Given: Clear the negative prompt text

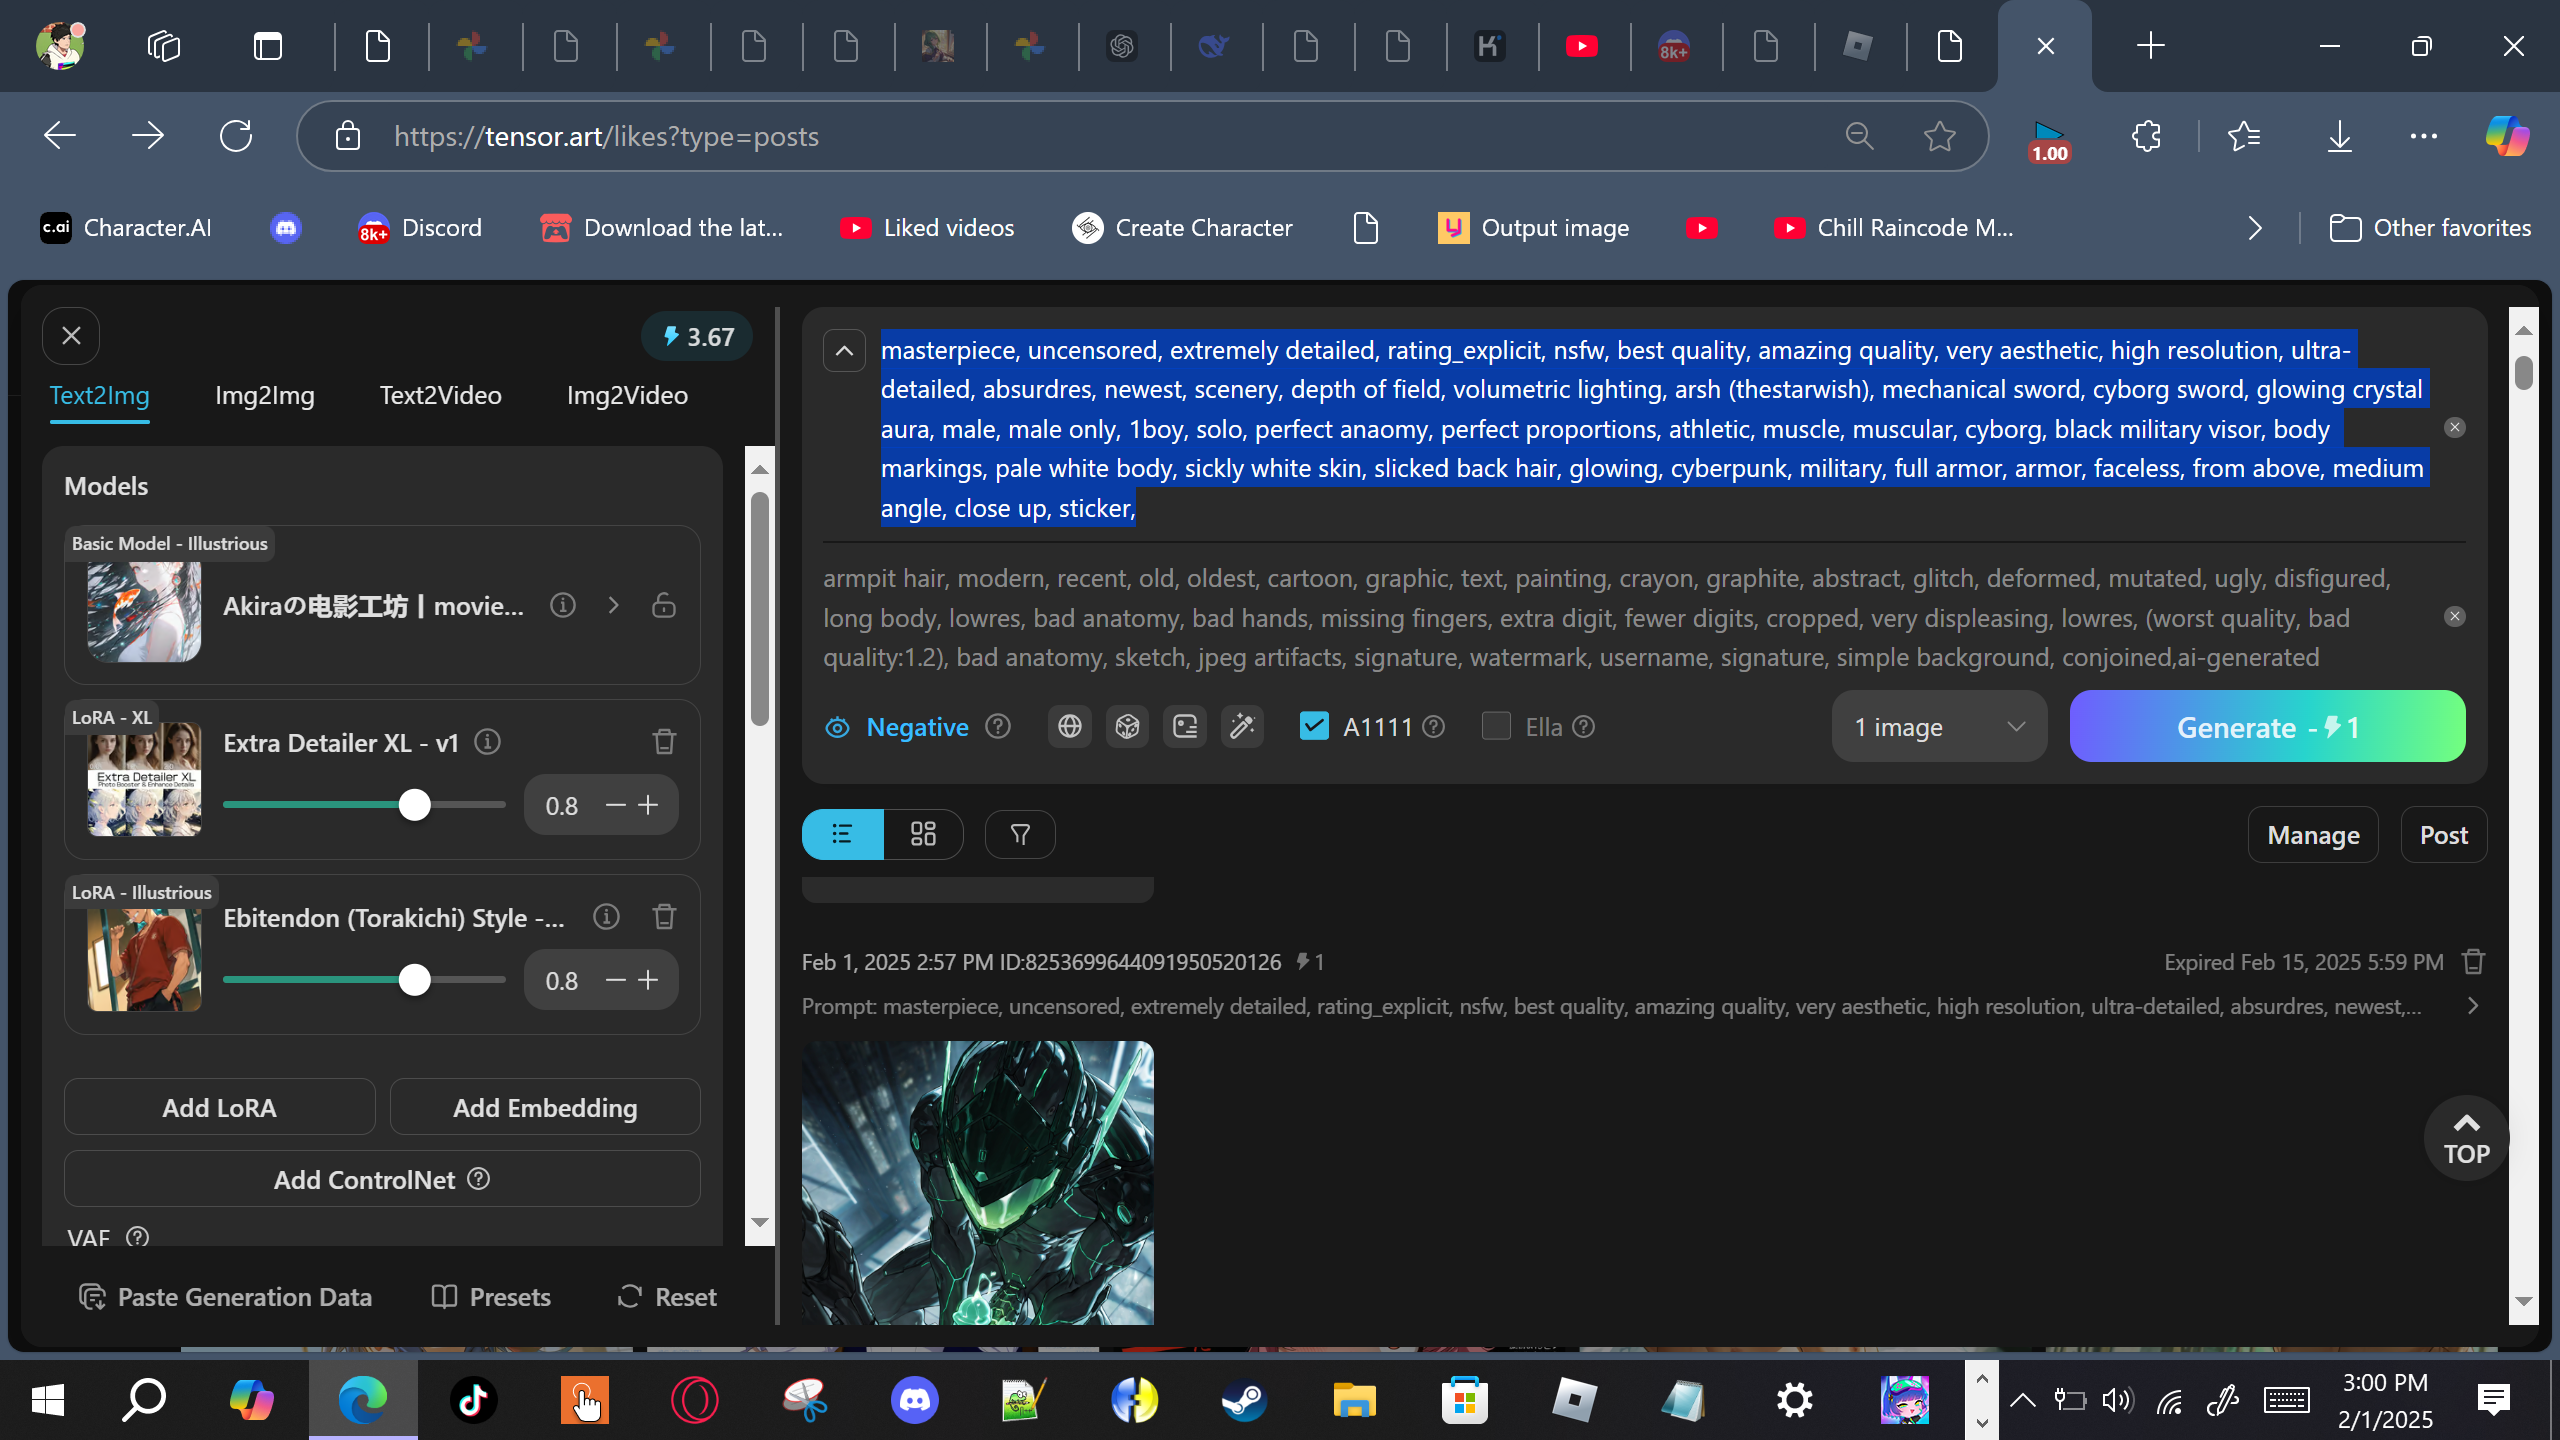Looking at the screenshot, I should pos(2454,617).
